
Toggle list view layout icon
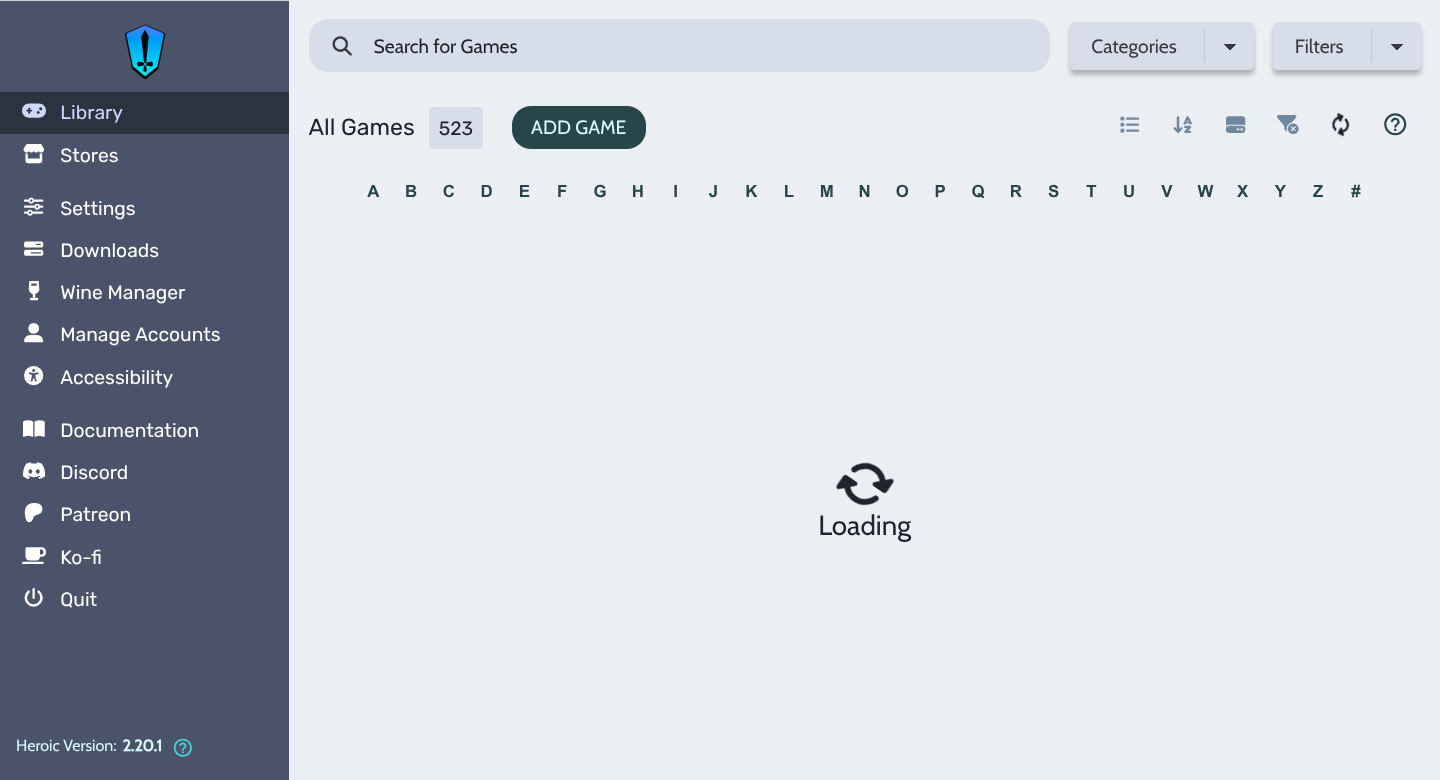[x=1130, y=125]
